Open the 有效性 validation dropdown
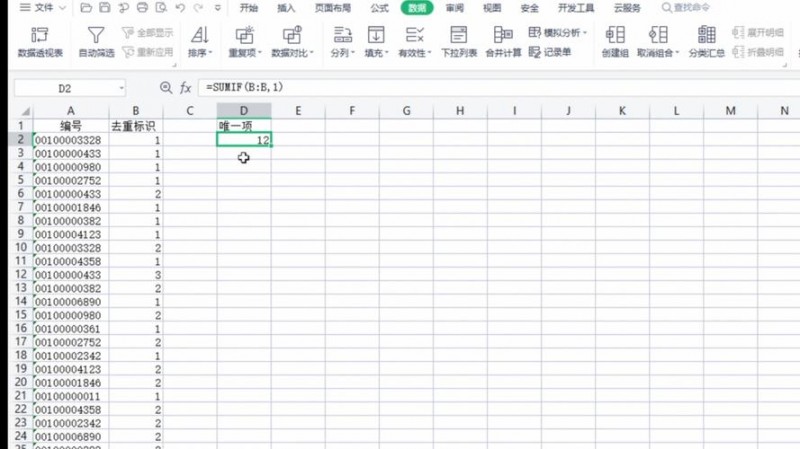 (414, 42)
